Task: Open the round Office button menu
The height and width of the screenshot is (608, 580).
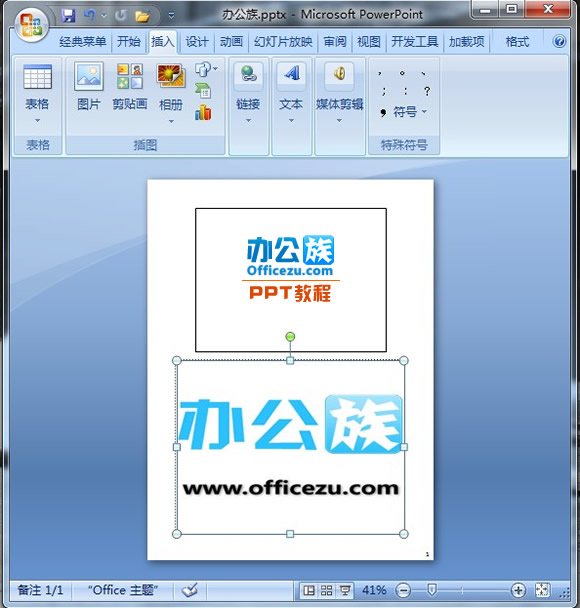Action: [31, 24]
